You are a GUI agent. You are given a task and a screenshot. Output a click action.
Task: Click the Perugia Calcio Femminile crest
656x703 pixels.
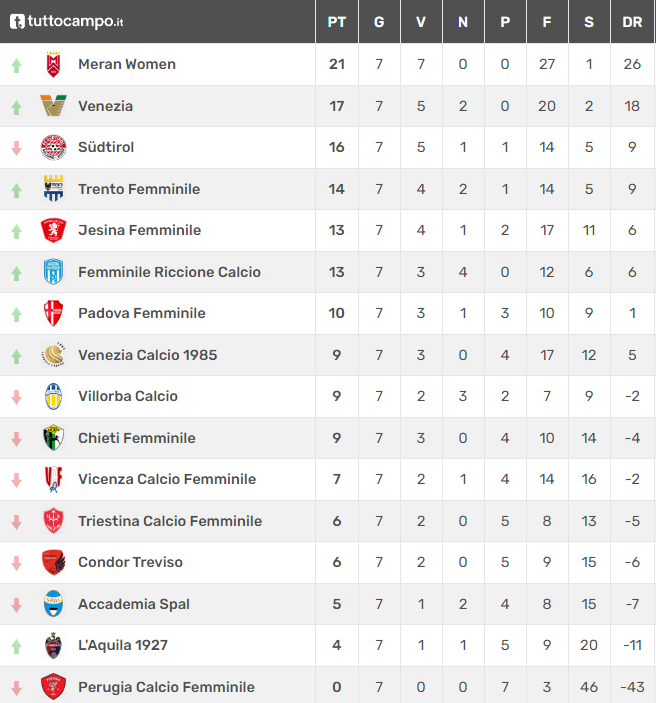(x=53, y=686)
